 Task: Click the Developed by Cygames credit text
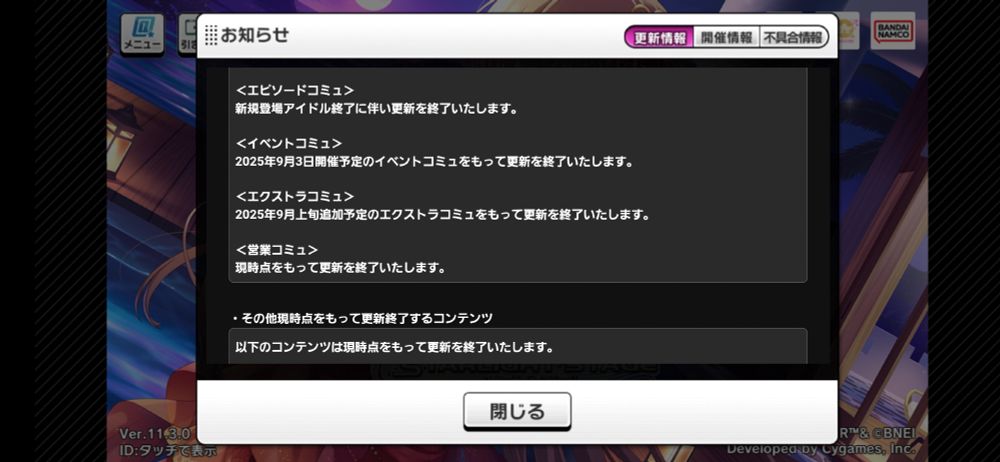tap(821, 449)
